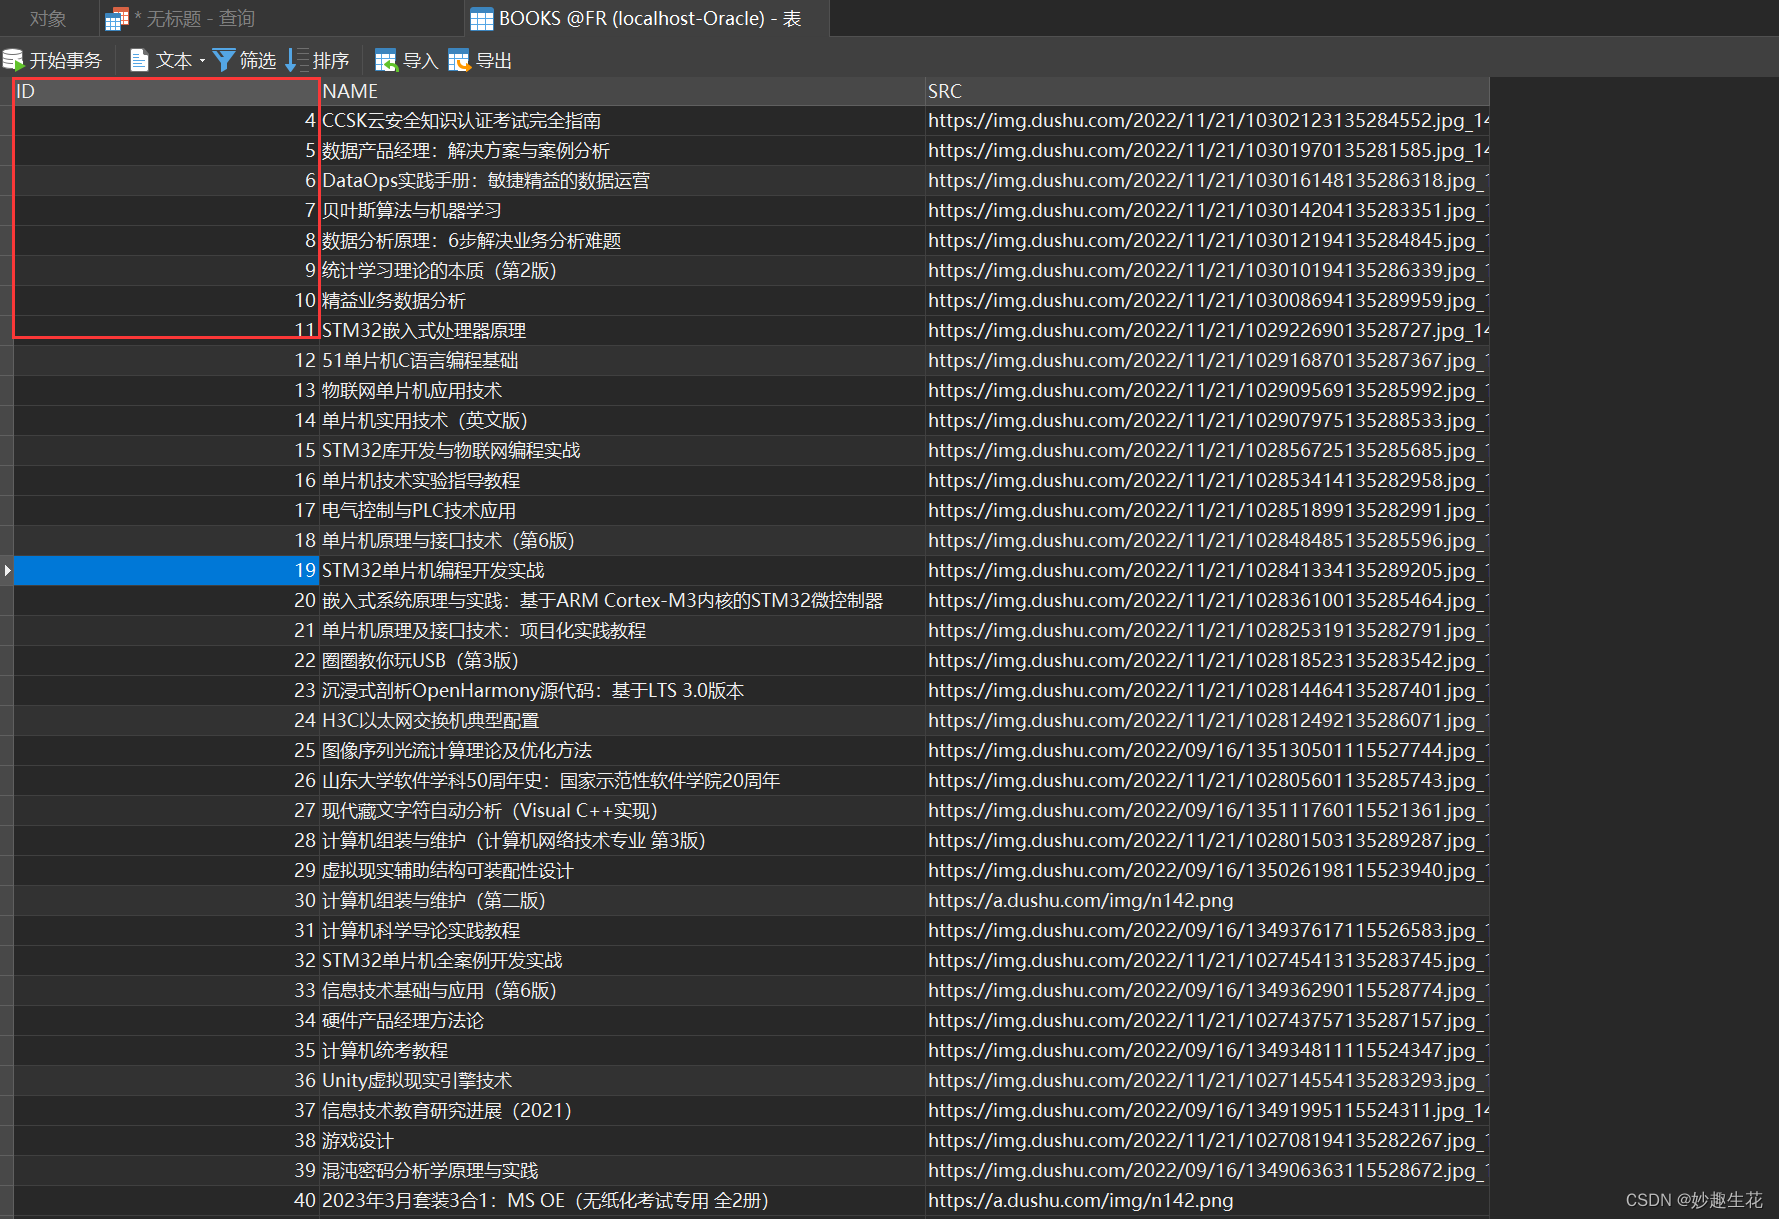Screen dimensions: 1779x1219
Task: Select cell Unity虚拟现实引擎技术
Action: [x=622, y=1080]
